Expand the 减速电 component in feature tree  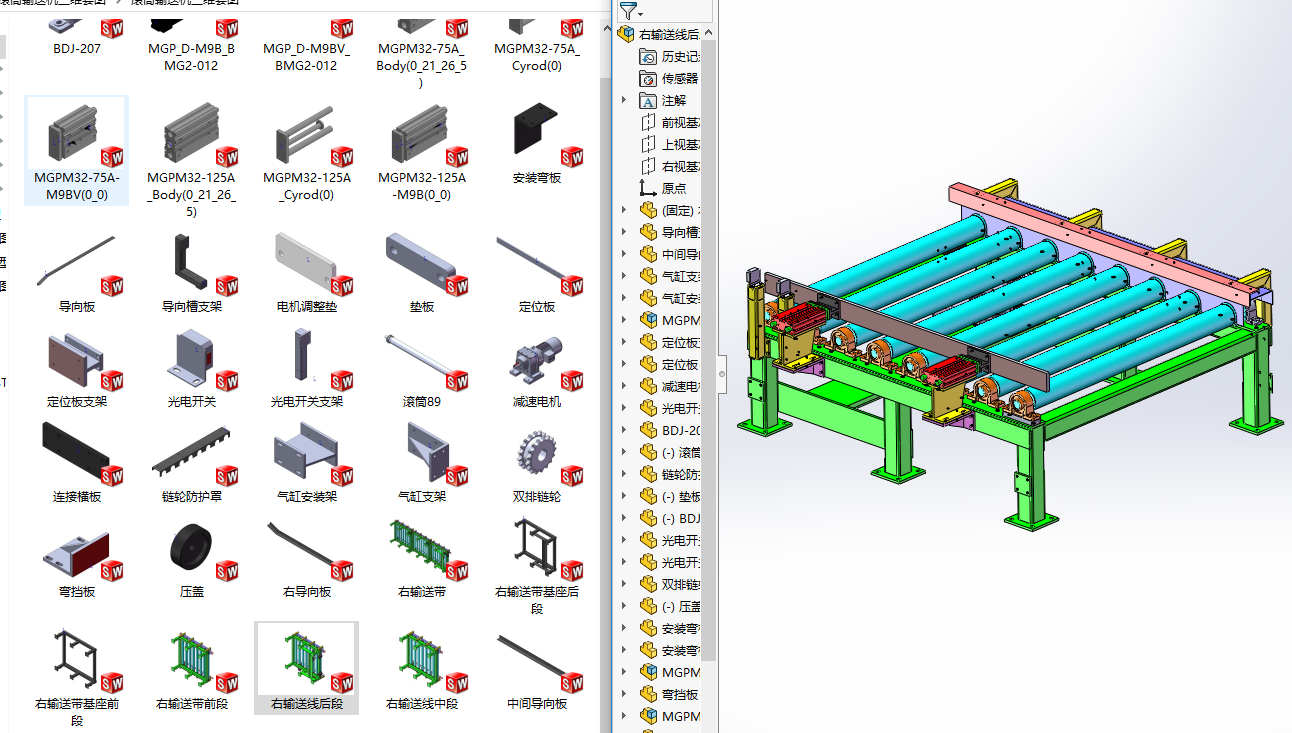624,386
